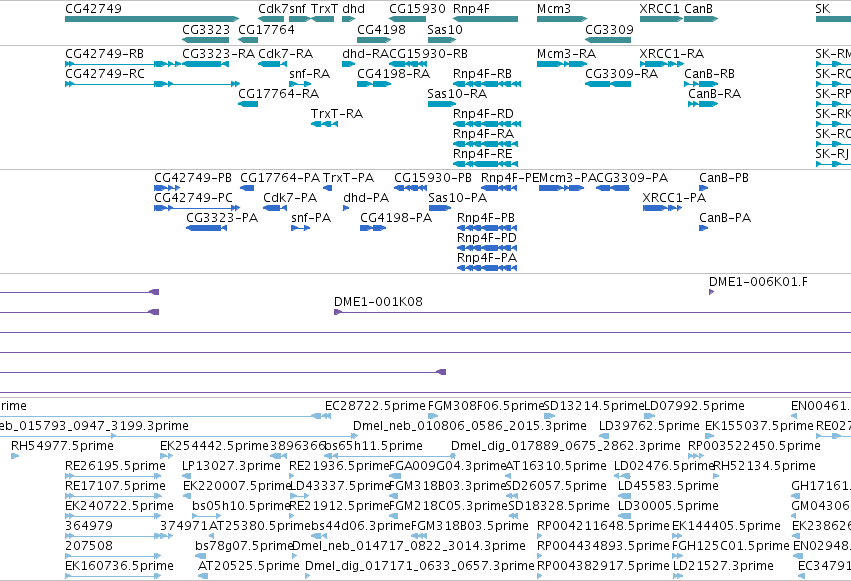
Task: Click the CG3323-PA protein feature
Action: pyautogui.click(x=206, y=228)
